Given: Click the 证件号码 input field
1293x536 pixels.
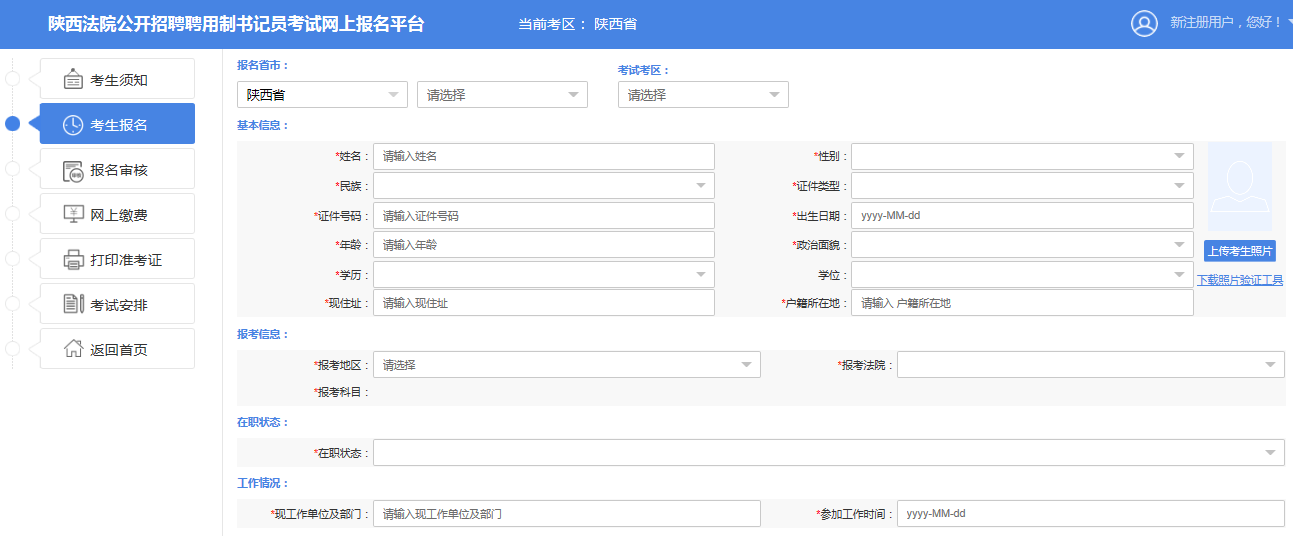Looking at the screenshot, I should coord(544,216).
